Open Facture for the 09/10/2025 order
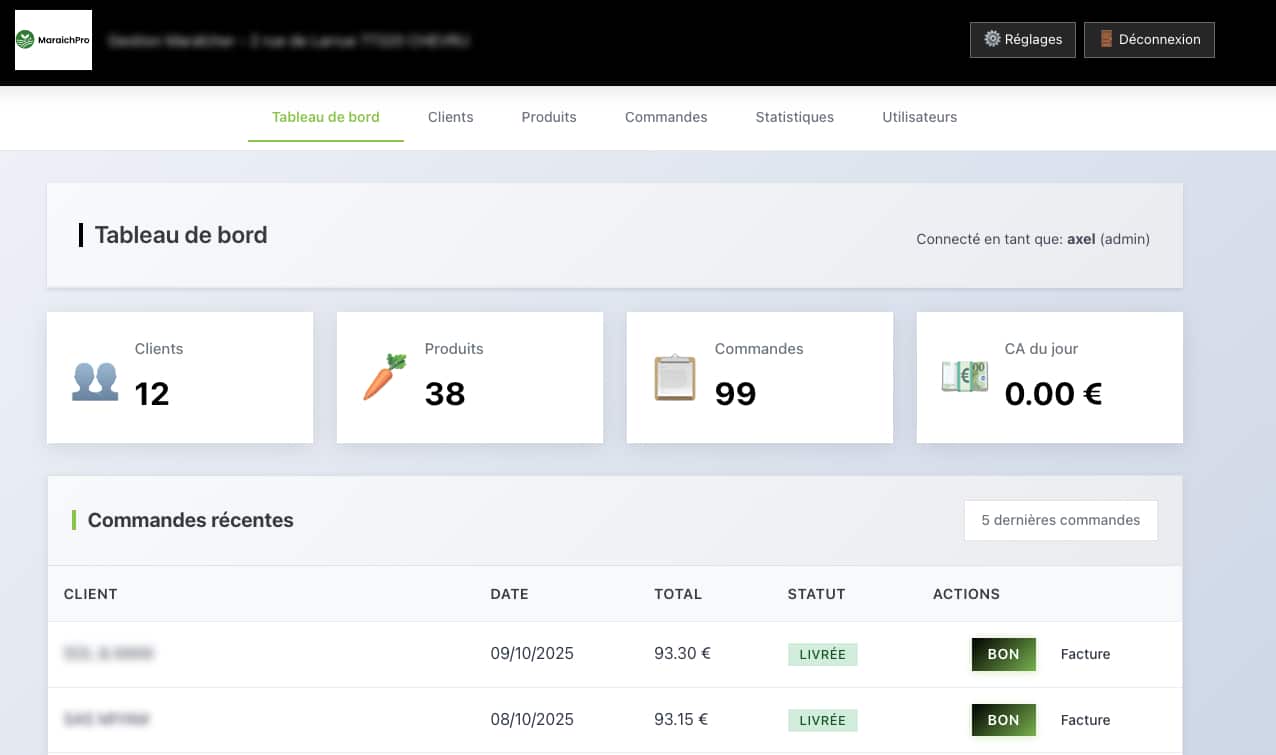Image resolution: width=1276 pixels, height=755 pixels. tap(1085, 654)
